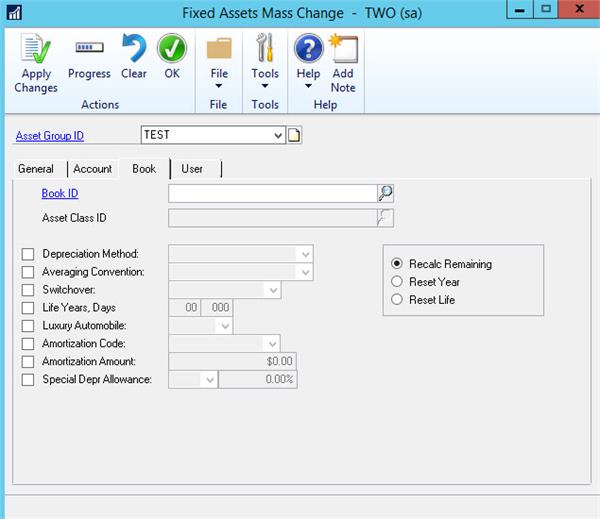Click into the Book ID text field
The width and height of the screenshot is (600, 519).
tap(272, 194)
